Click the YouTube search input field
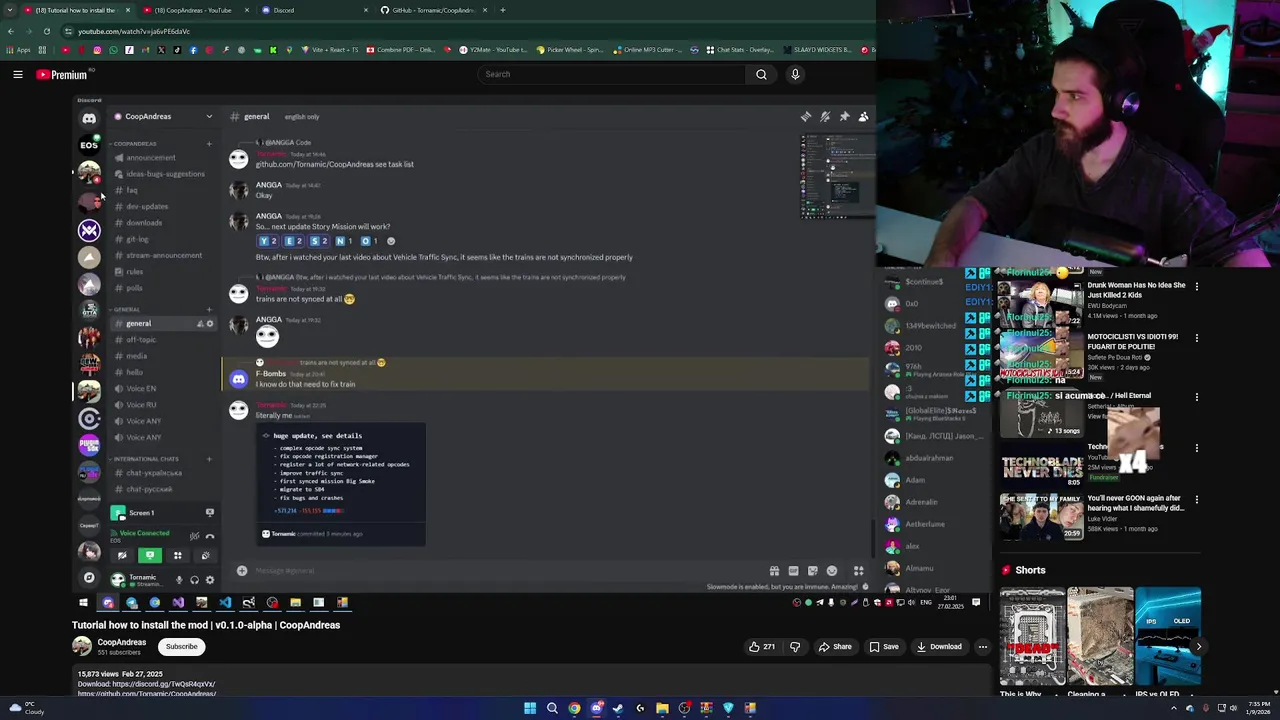1280x720 pixels. click(612, 74)
